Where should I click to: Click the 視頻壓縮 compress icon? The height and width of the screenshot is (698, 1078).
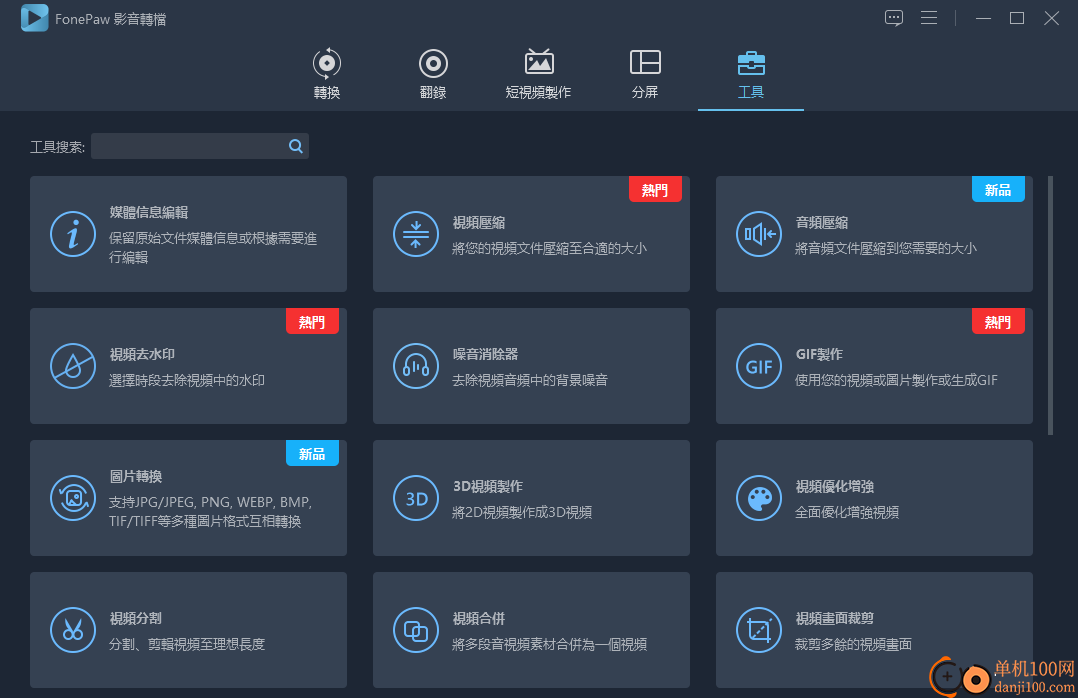click(416, 234)
